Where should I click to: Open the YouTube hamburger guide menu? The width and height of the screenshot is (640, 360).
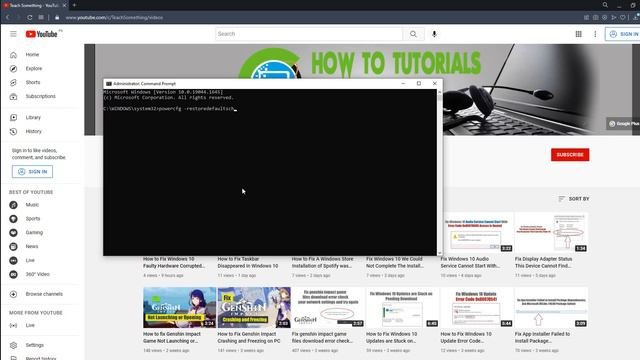[x=13, y=34]
